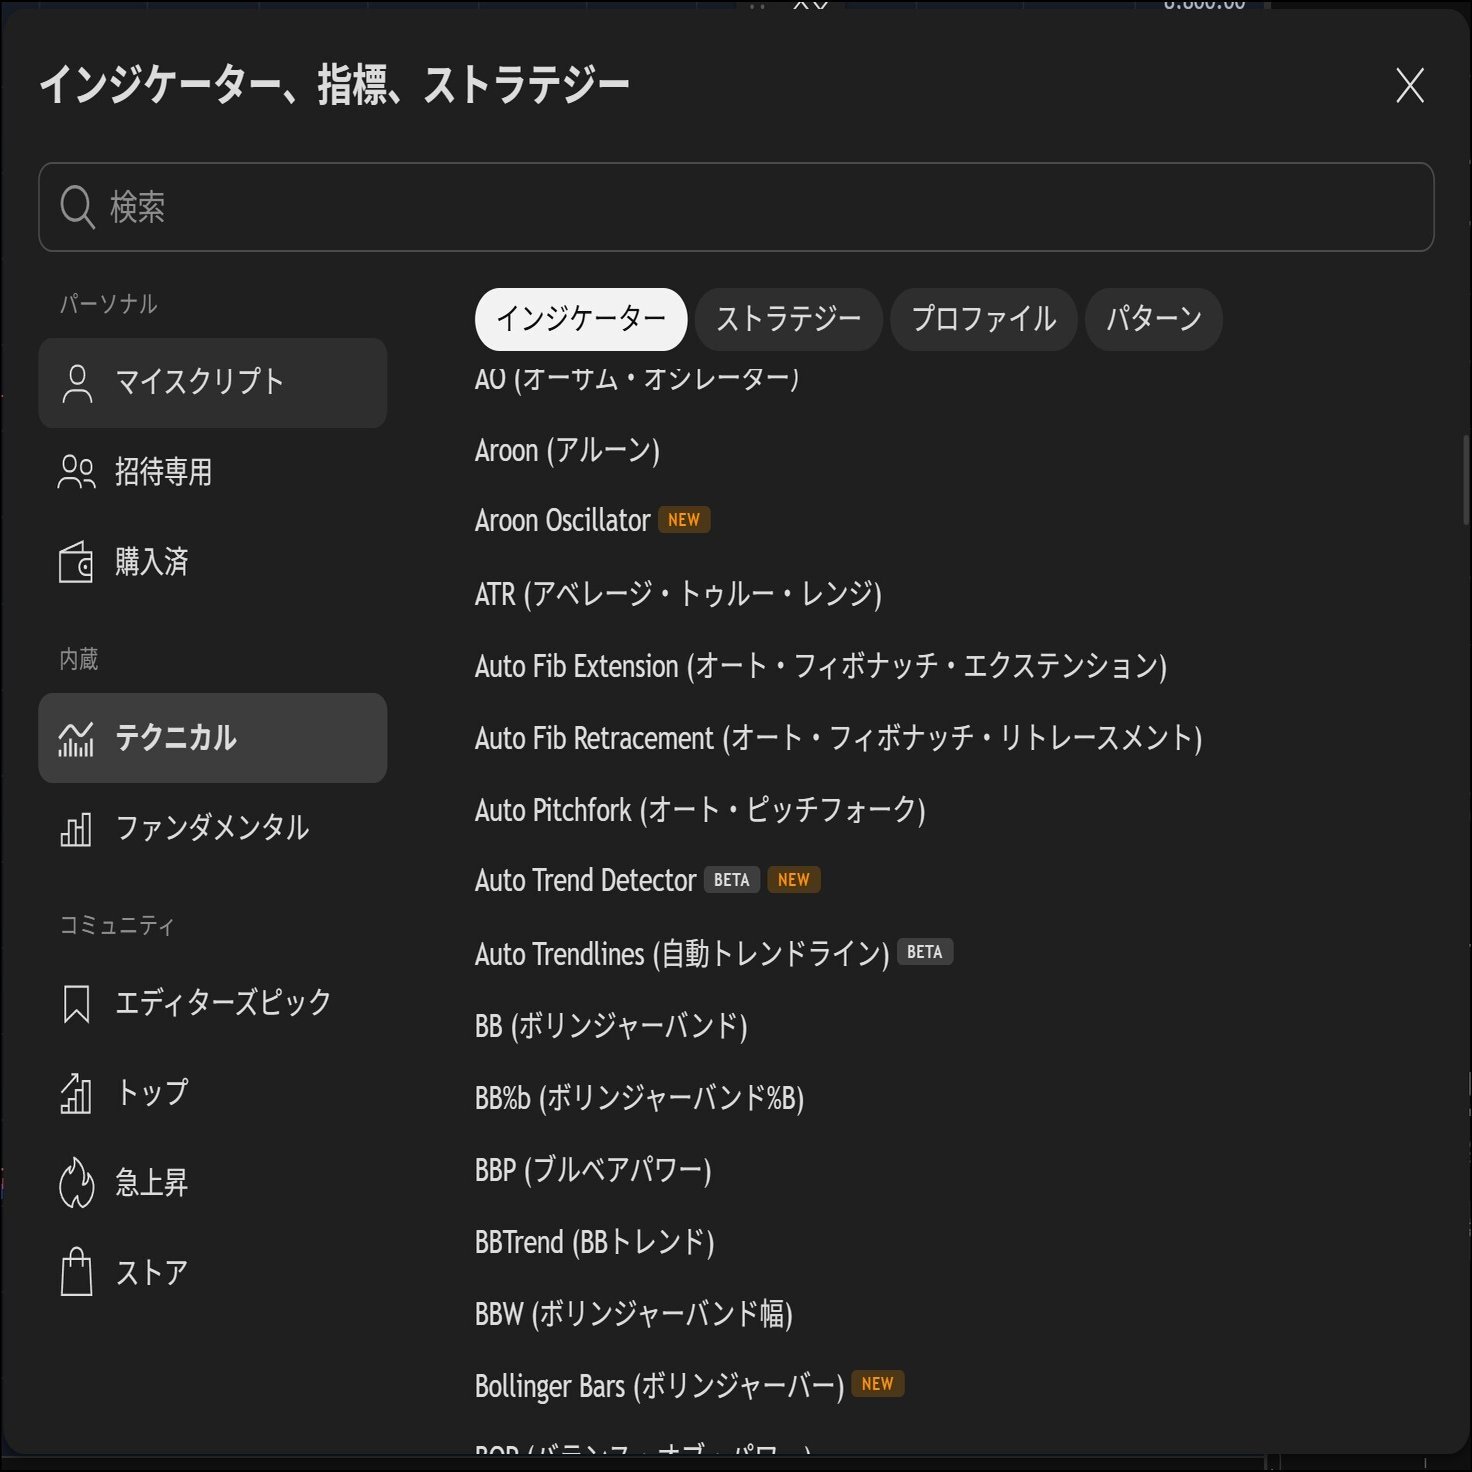Switch to the プロファイル tab
1472x1472 pixels.
coord(983,319)
